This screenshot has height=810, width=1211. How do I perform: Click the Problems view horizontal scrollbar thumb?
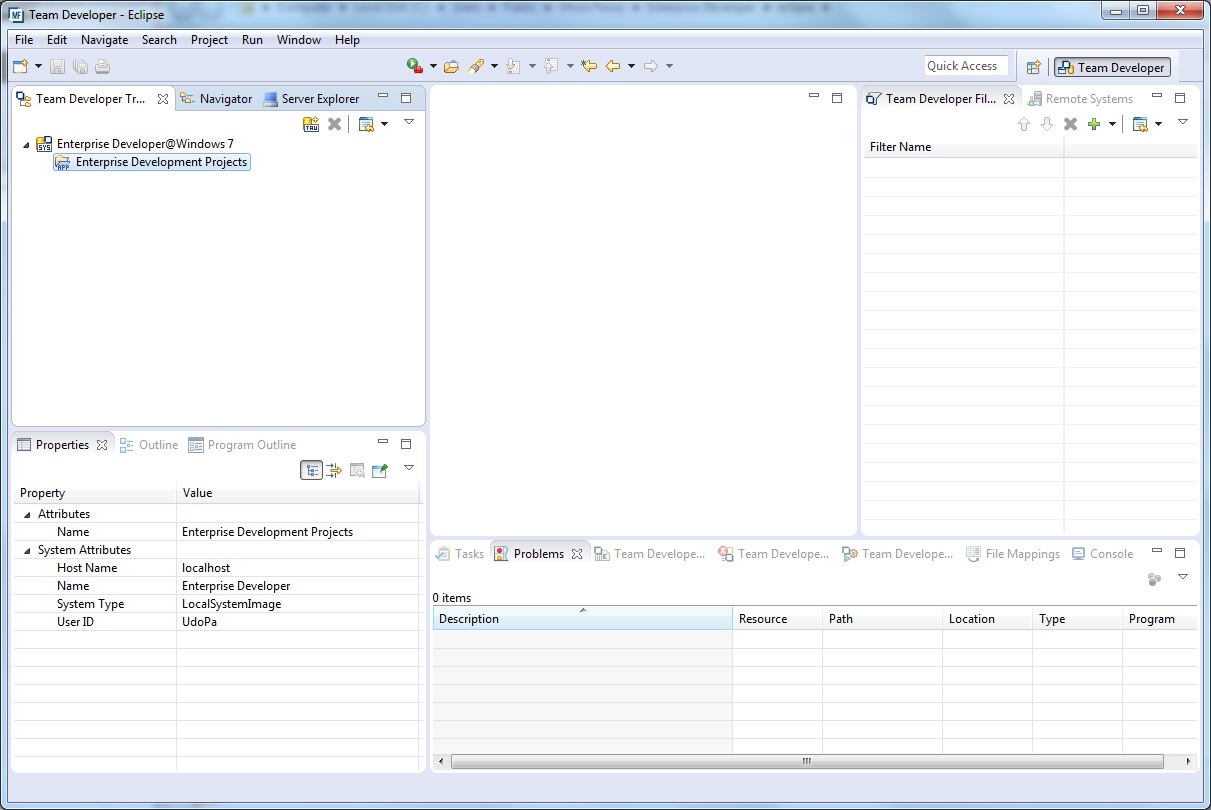(807, 761)
